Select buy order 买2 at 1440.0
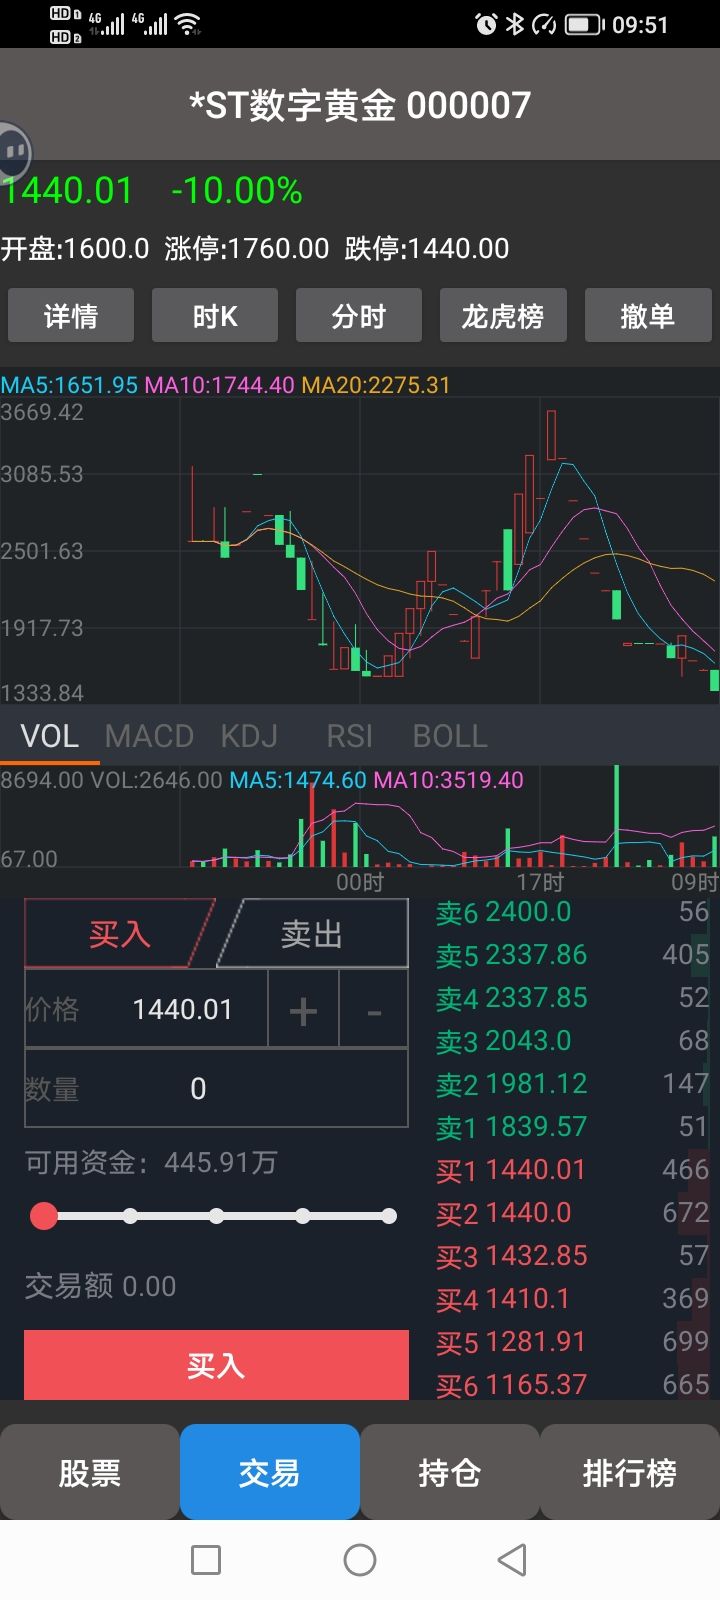The width and height of the screenshot is (720, 1600). (572, 1213)
